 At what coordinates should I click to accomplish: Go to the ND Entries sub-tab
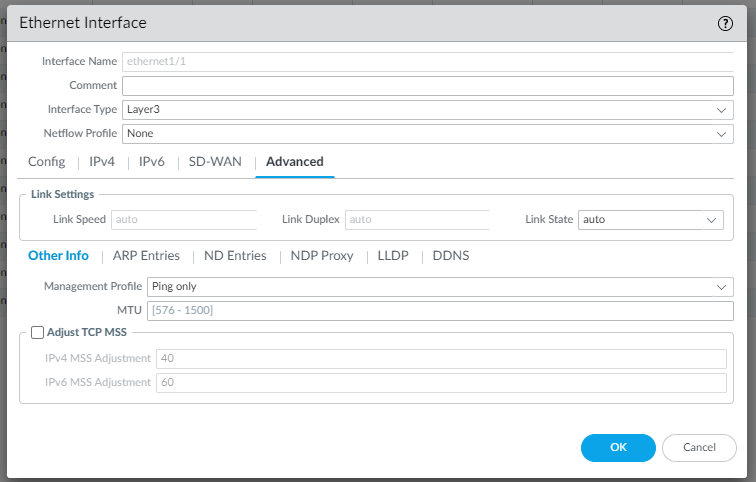(x=235, y=256)
